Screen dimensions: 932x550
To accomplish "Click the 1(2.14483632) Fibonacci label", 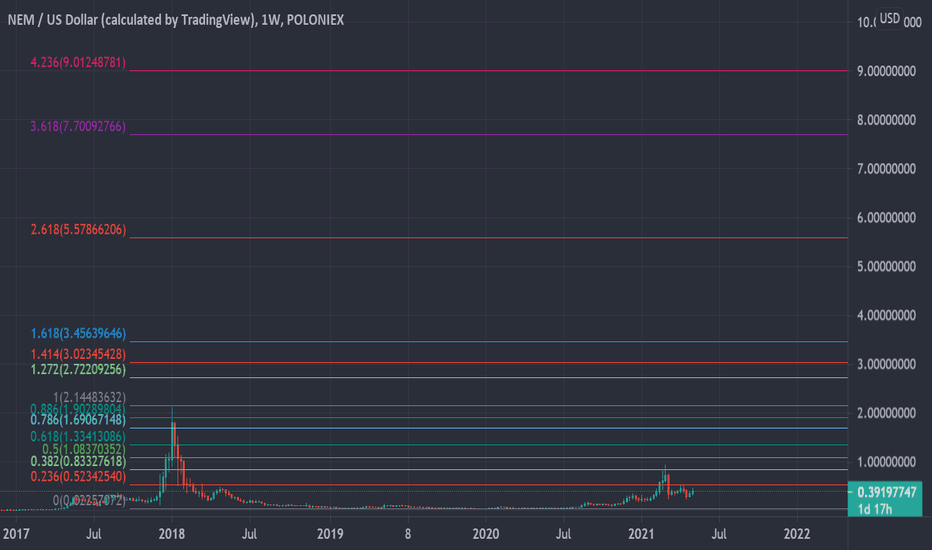I will (x=89, y=397).
